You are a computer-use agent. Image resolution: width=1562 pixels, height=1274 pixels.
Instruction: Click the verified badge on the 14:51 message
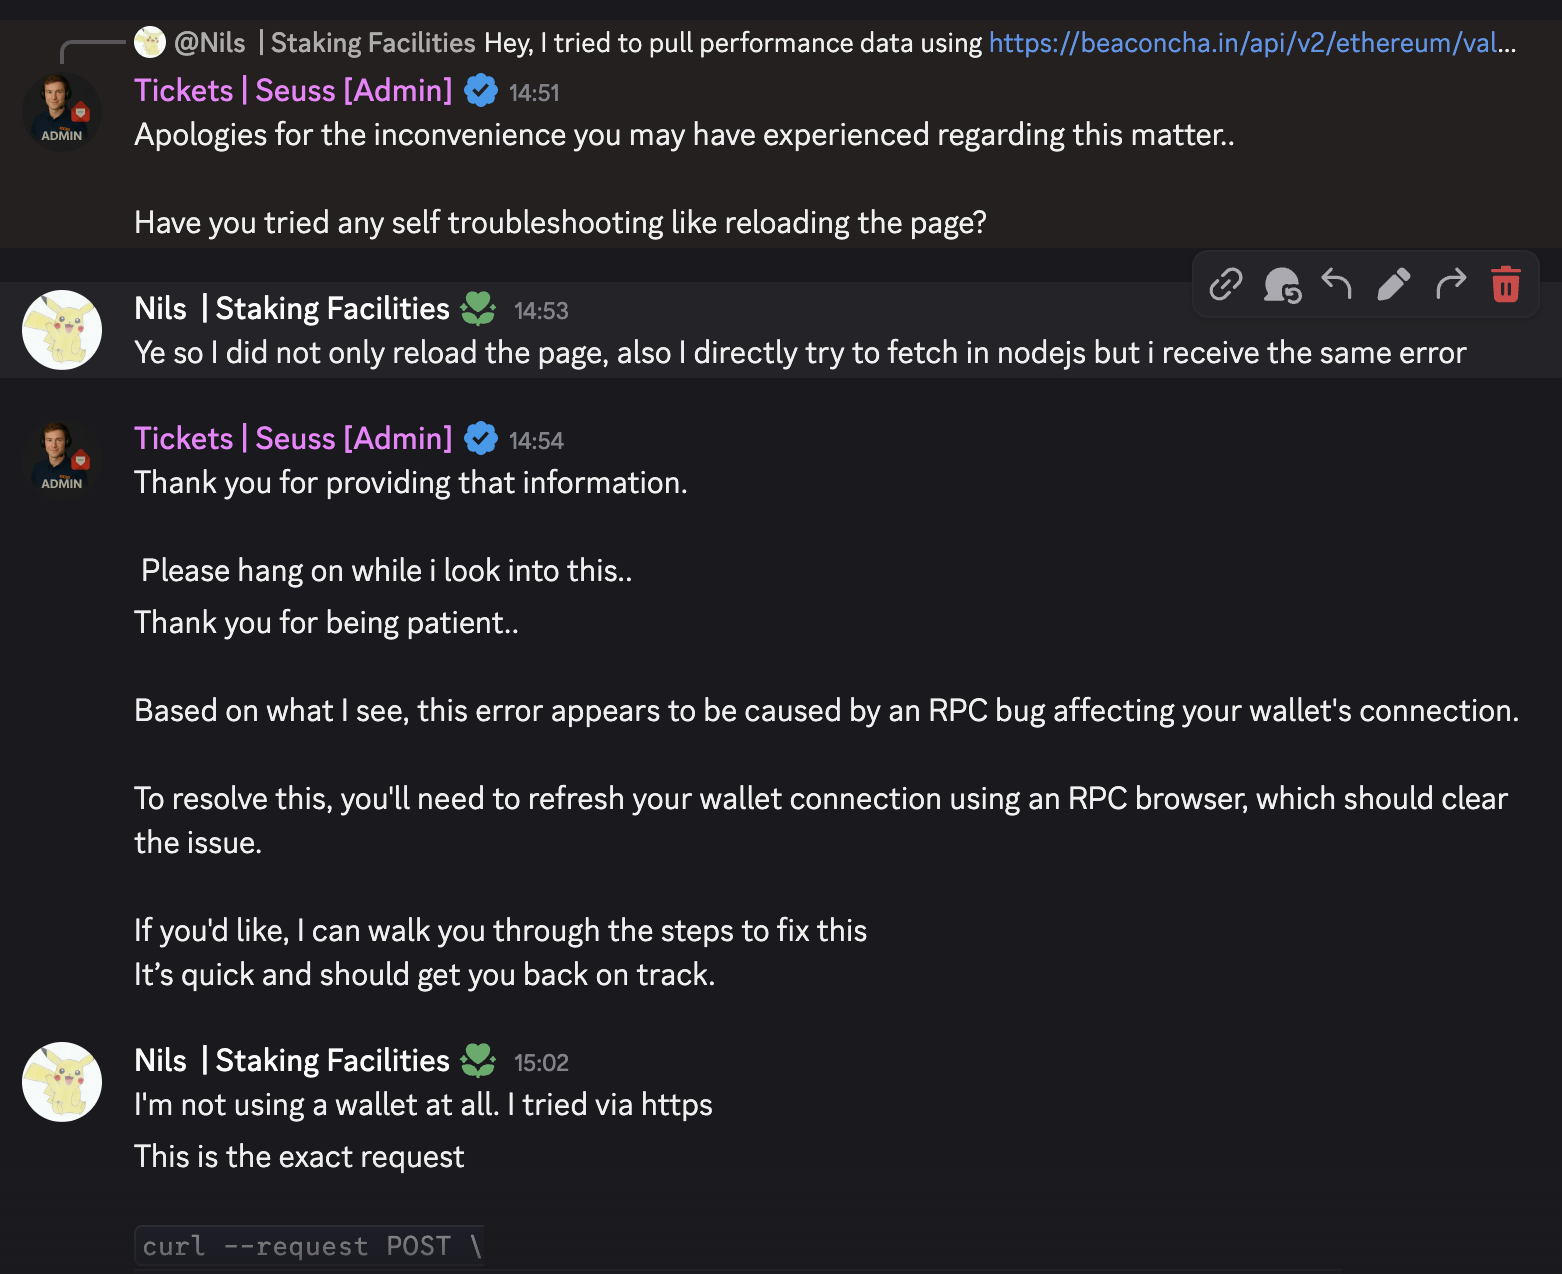(x=481, y=91)
